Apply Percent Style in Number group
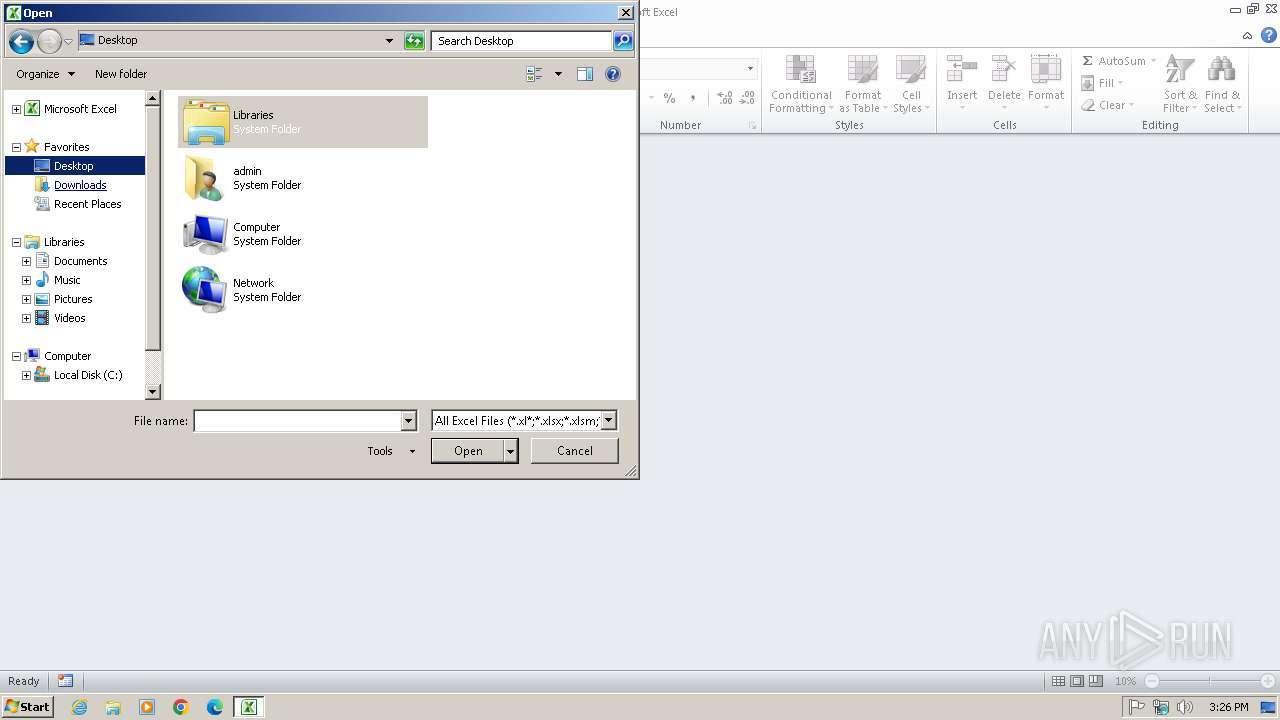Viewport: 1280px width, 720px height. click(x=669, y=98)
